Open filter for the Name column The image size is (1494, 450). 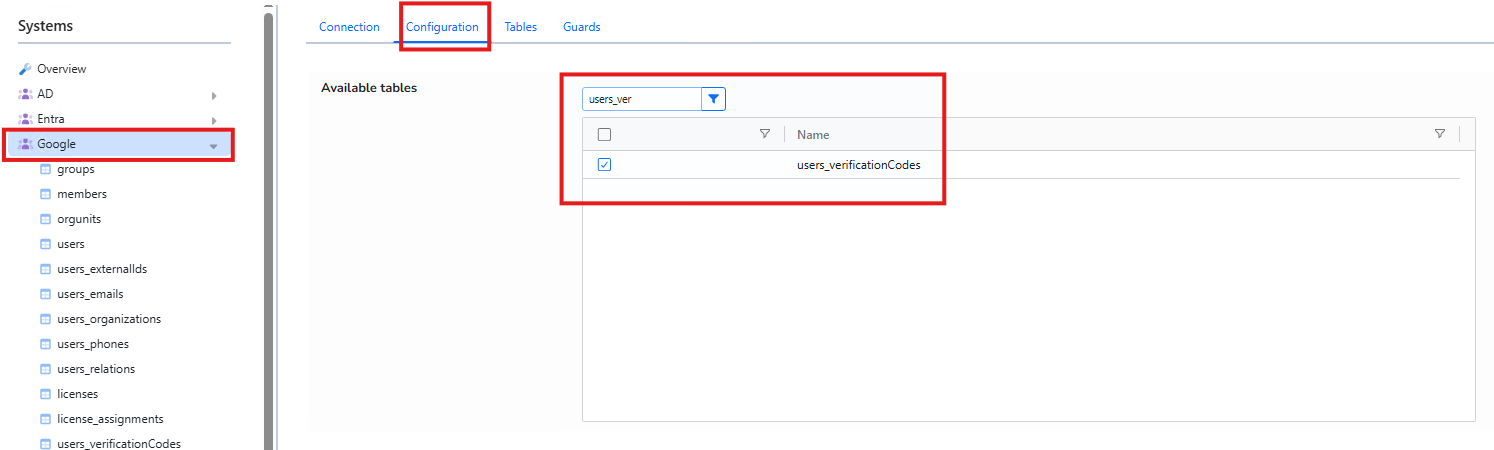(x=1439, y=134)
